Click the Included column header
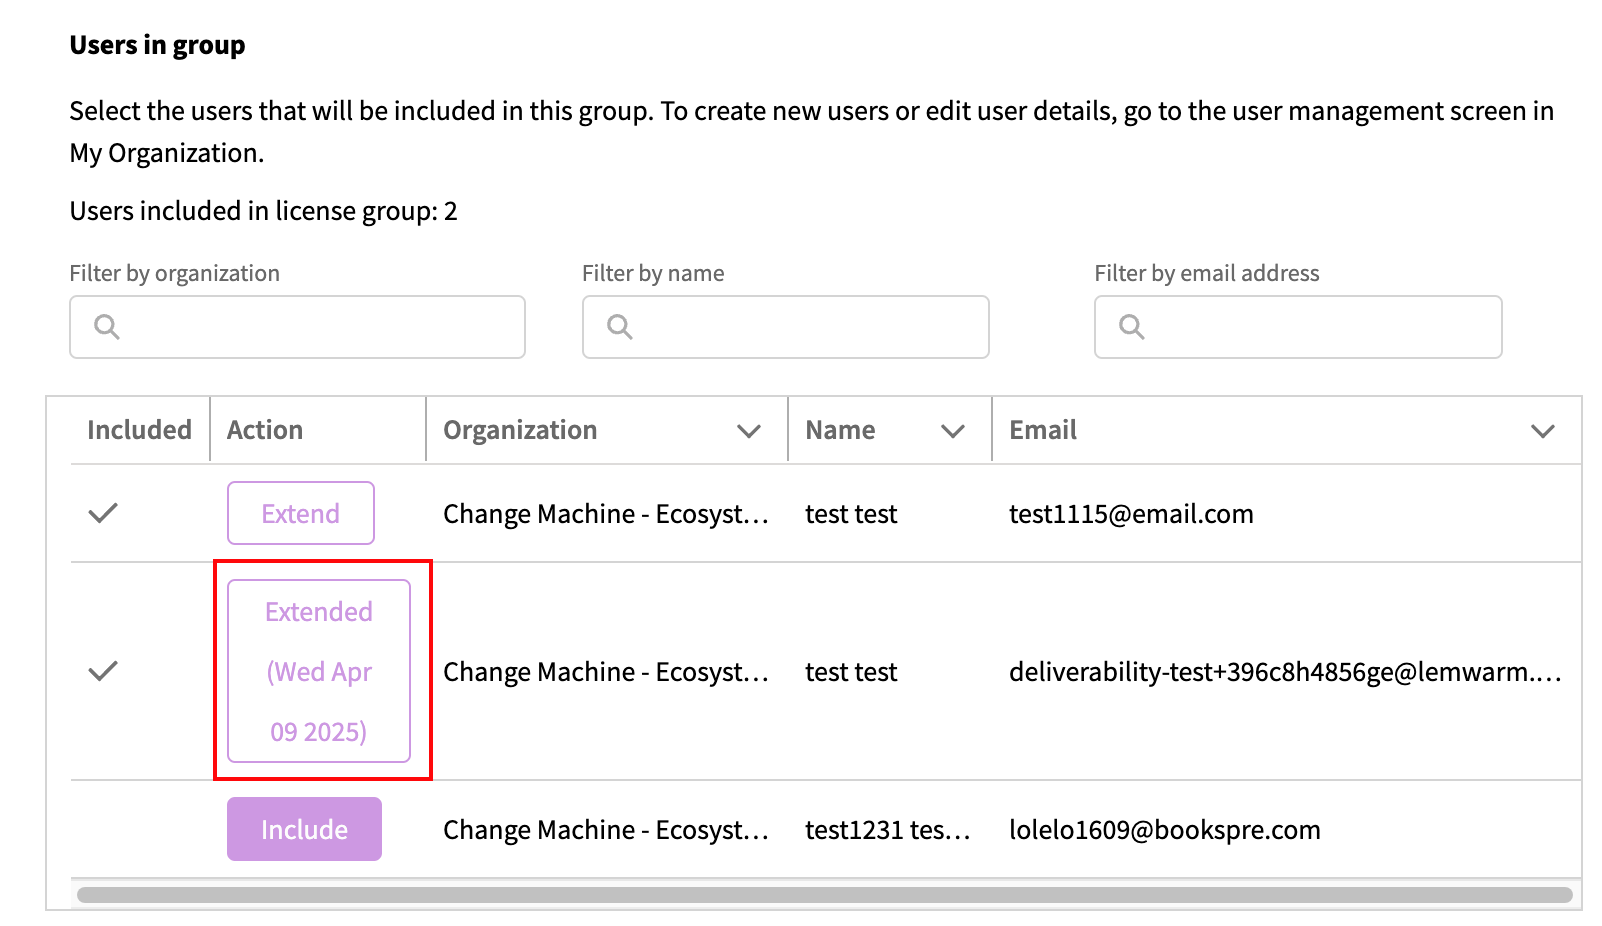 pyautogui.click(x=139, y=430)
